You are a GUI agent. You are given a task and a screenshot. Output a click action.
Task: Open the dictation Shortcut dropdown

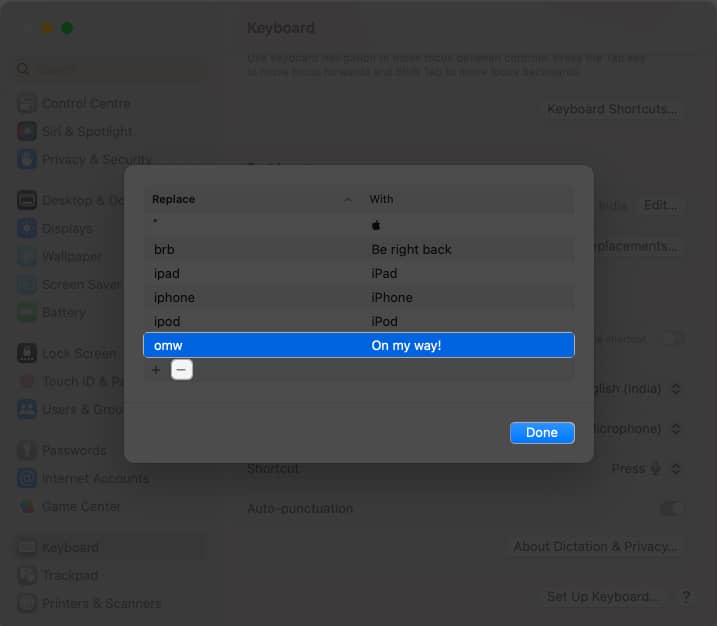tap(646, 469)
